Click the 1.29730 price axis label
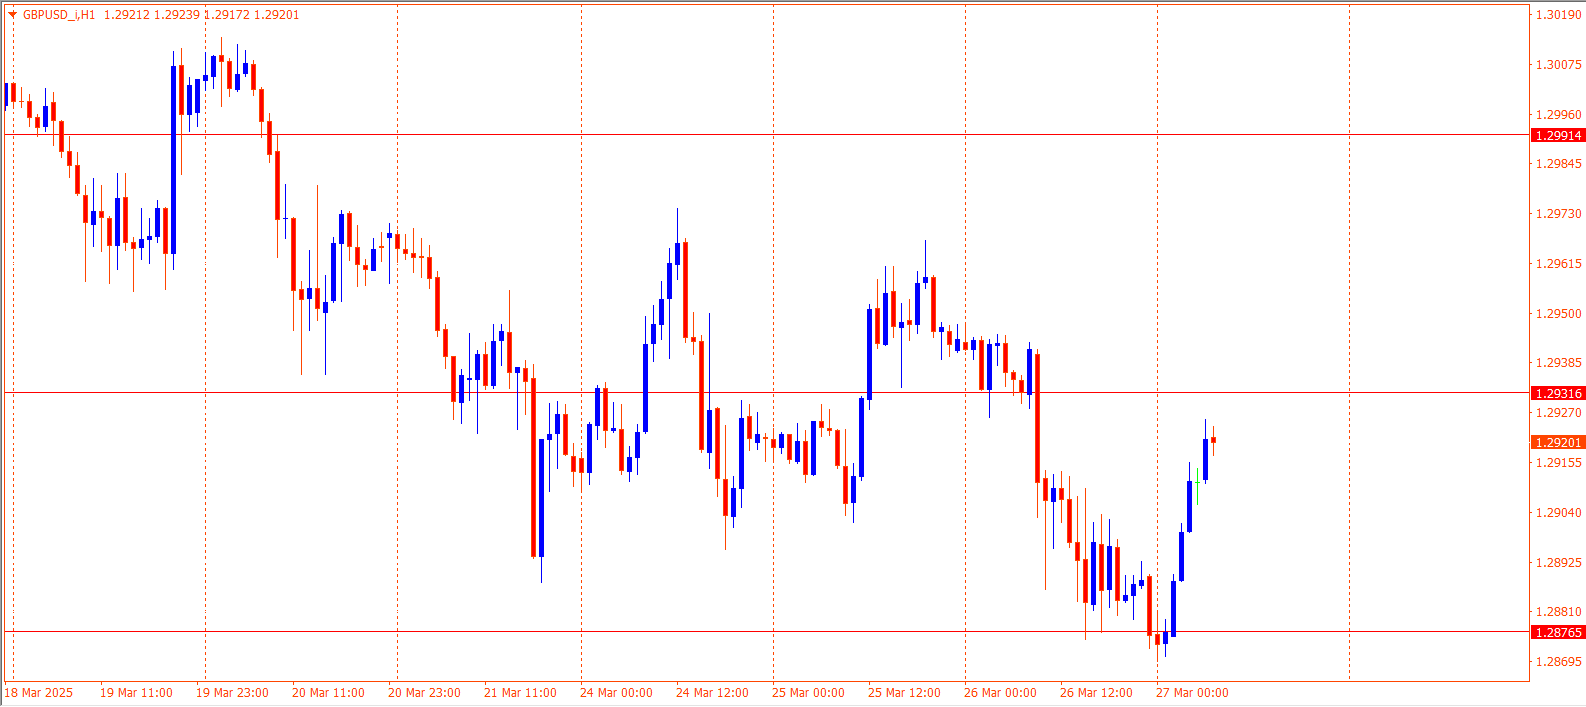The height and width of the screenshot is (707, 1586). (1559, 214)
